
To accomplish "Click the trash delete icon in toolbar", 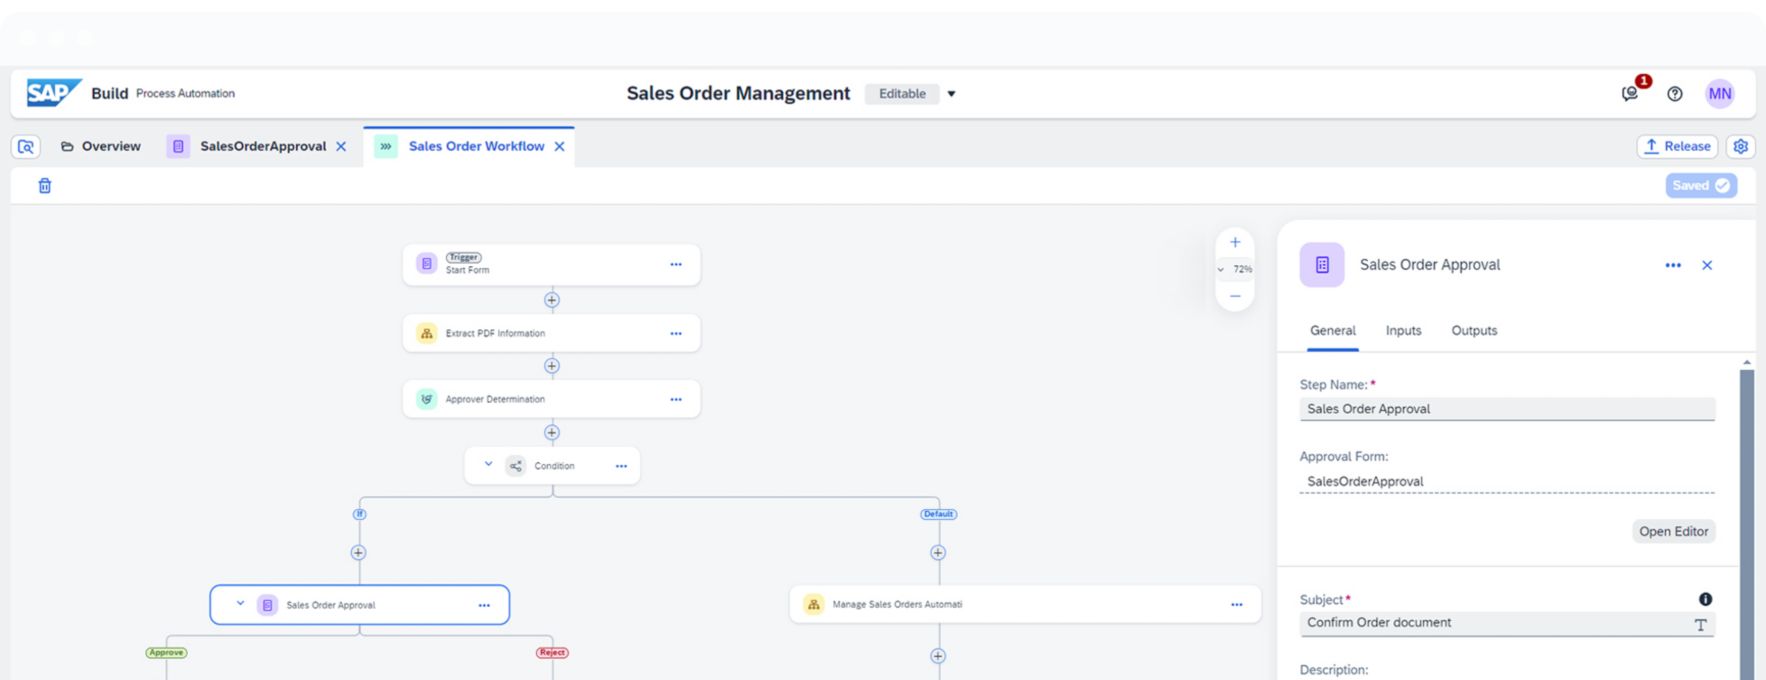I will [45, 186].
